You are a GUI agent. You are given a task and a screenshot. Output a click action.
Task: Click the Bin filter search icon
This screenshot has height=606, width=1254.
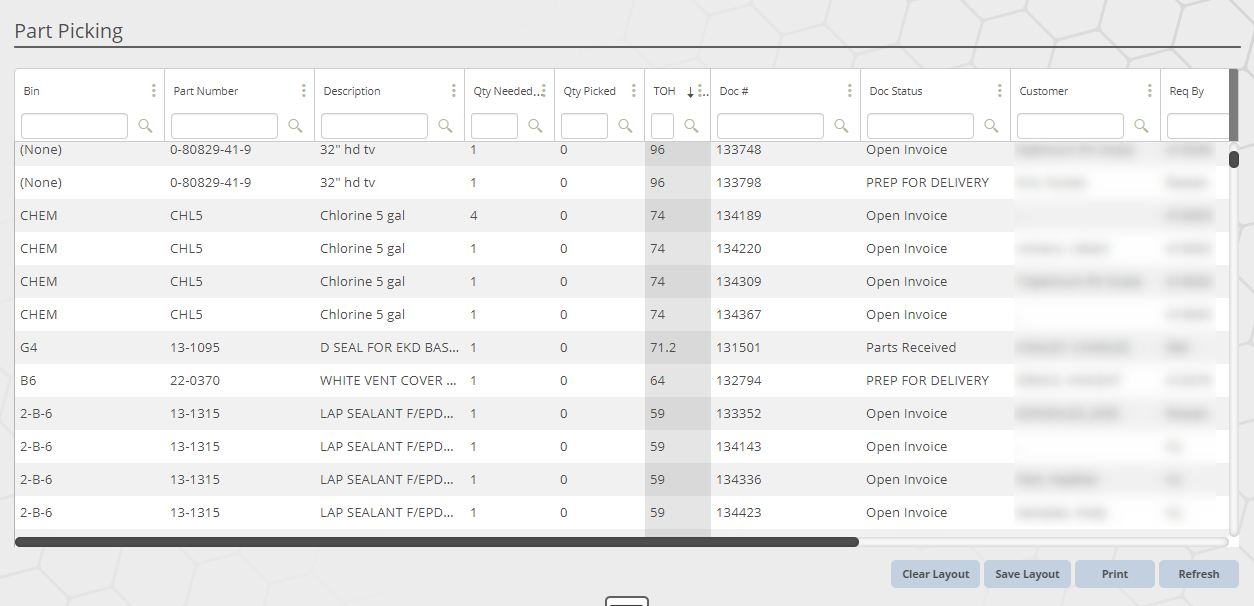pyautogui.click(x=146, y=126)
